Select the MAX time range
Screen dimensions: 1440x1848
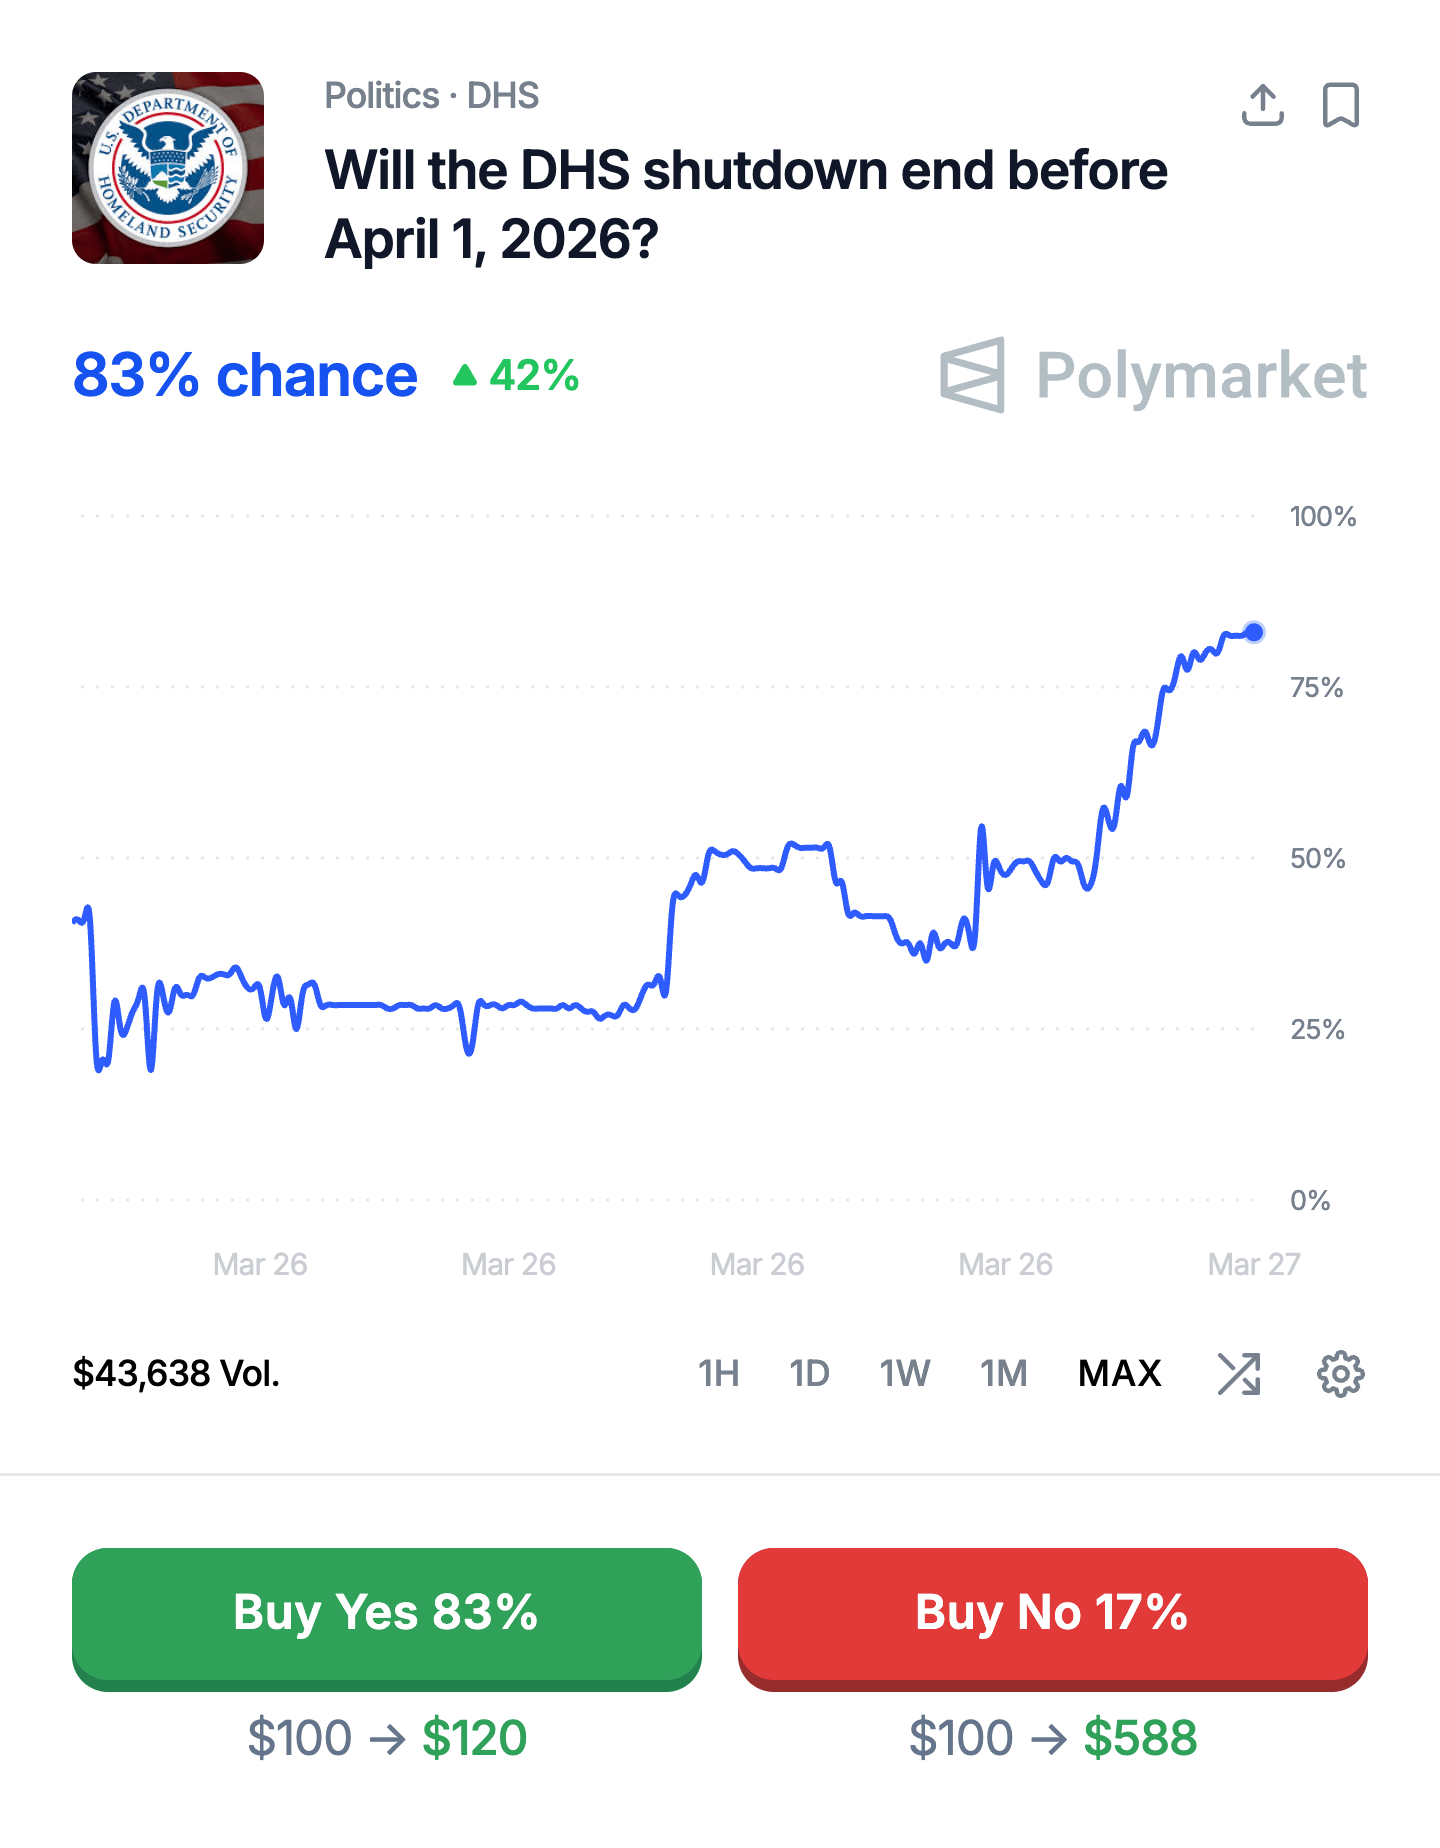coord(1119,1373)
